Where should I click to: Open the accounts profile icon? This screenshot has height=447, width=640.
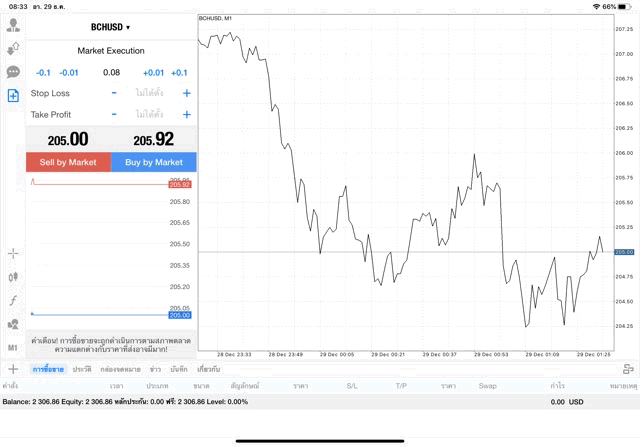click(13, 25)
